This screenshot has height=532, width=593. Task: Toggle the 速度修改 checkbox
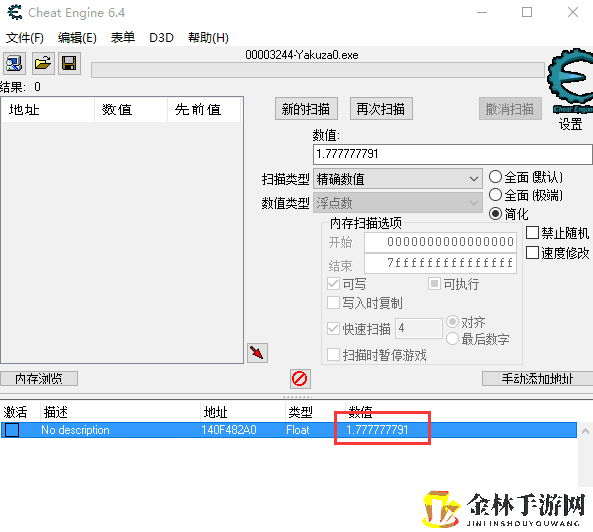tap(532, 253)
